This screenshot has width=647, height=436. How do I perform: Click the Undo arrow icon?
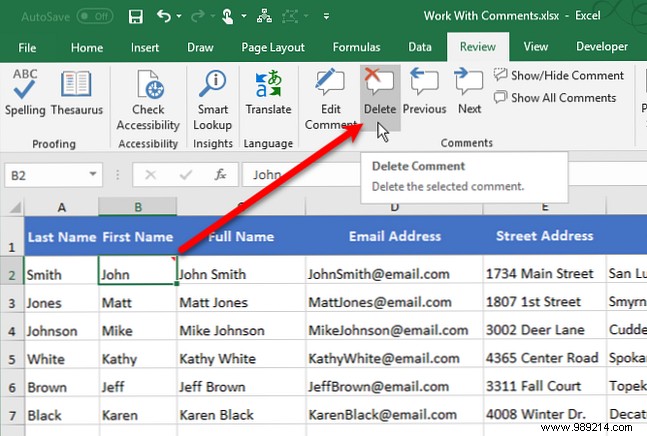click(x=163, y=16)
